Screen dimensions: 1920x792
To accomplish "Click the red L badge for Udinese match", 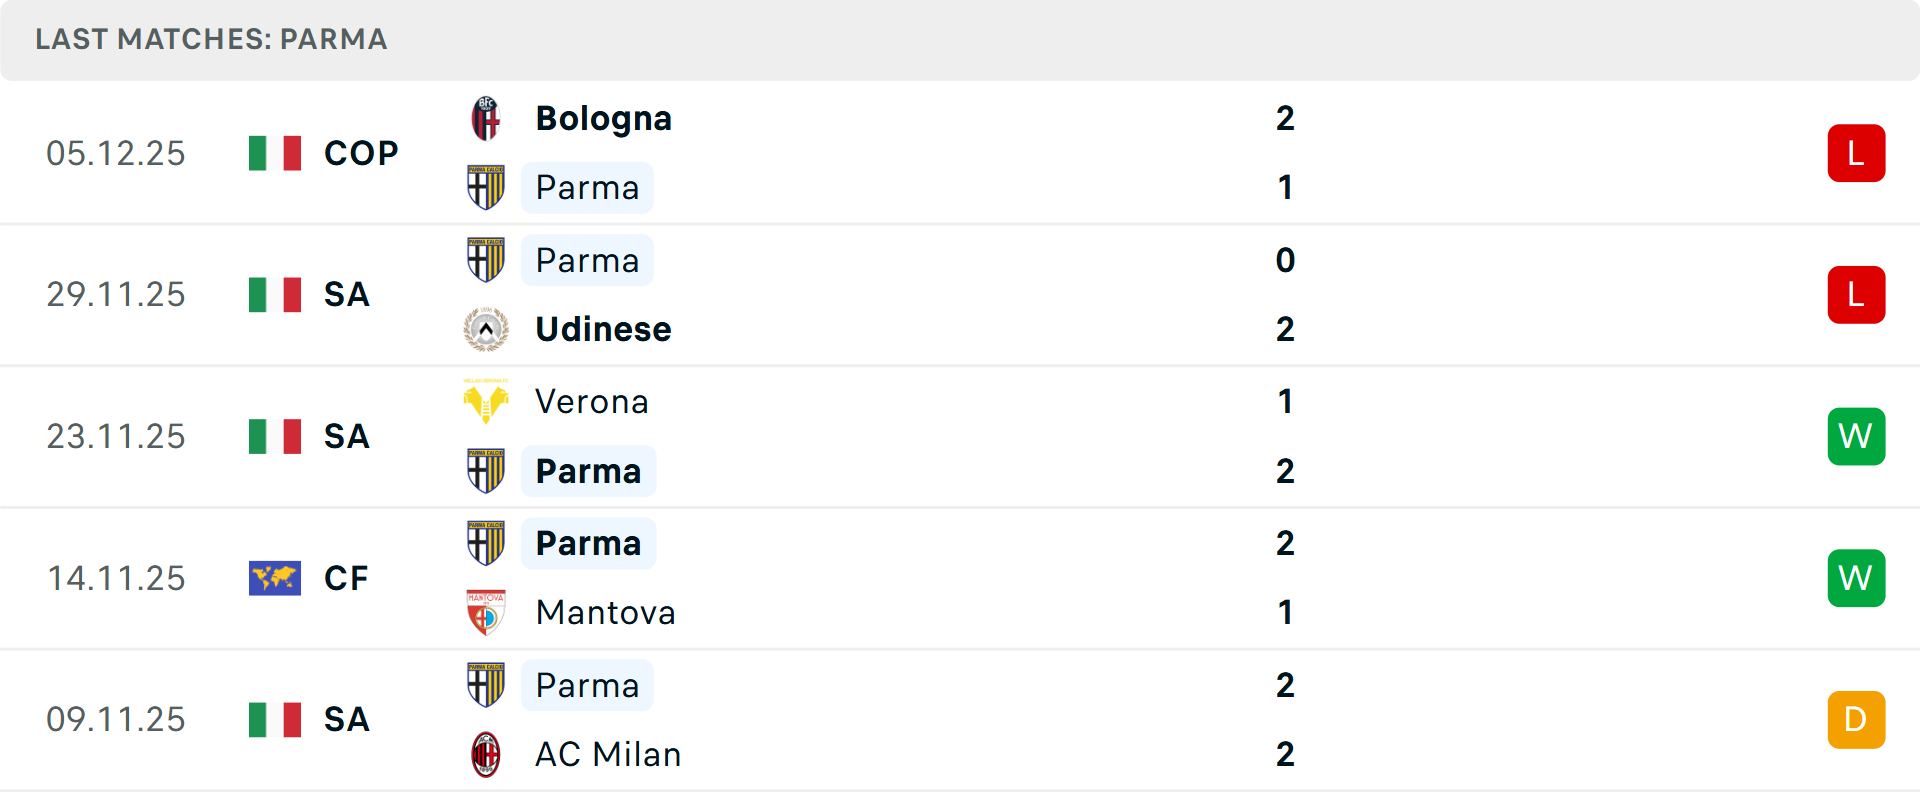I will pos(1856,295).
